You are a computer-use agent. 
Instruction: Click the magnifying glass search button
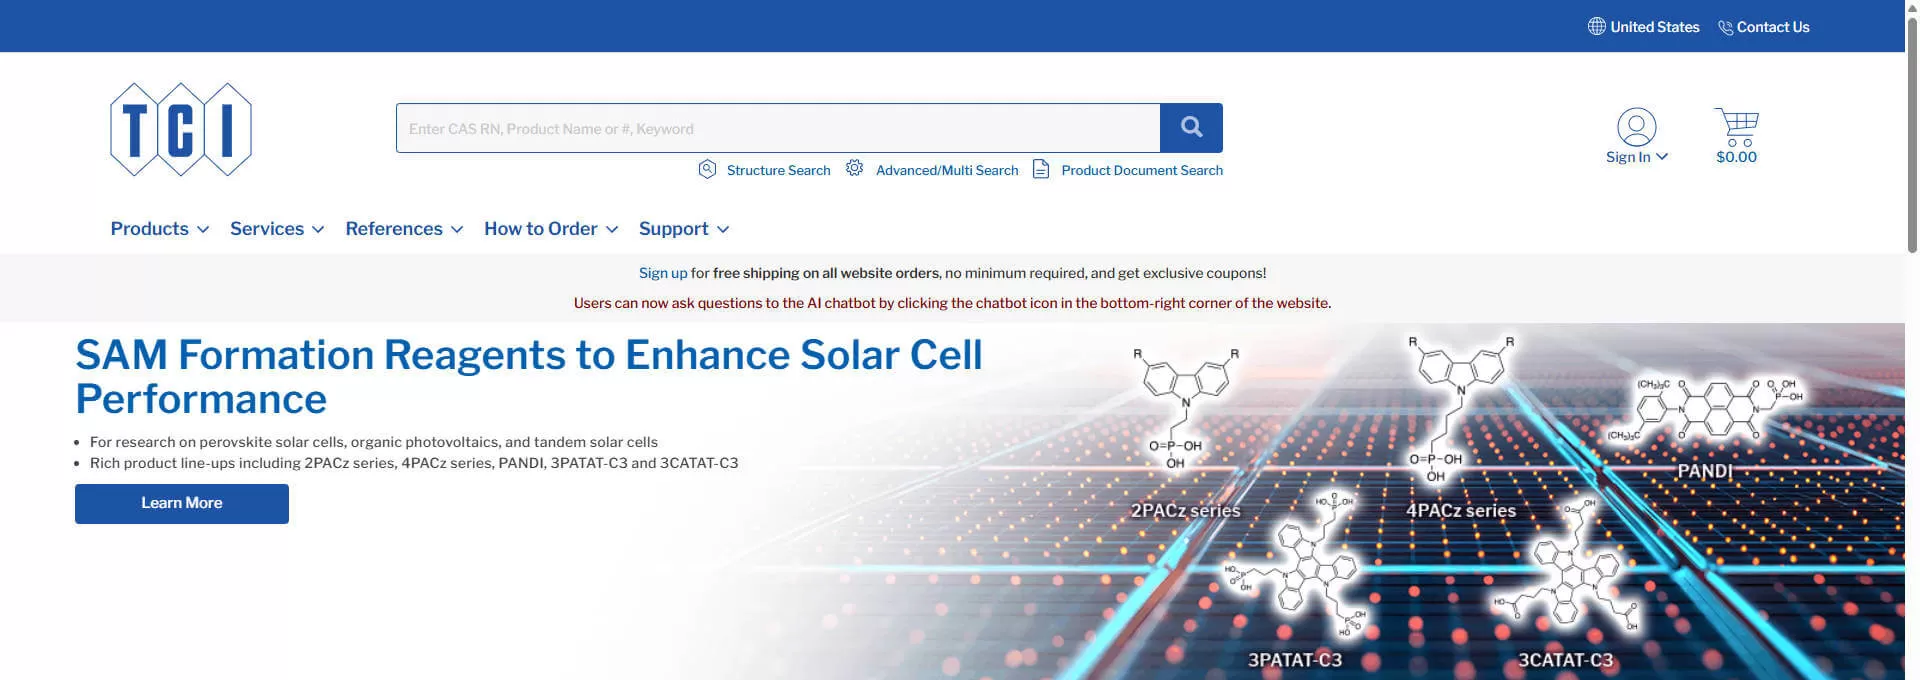pyautogui.click(x=1191, y=128)
